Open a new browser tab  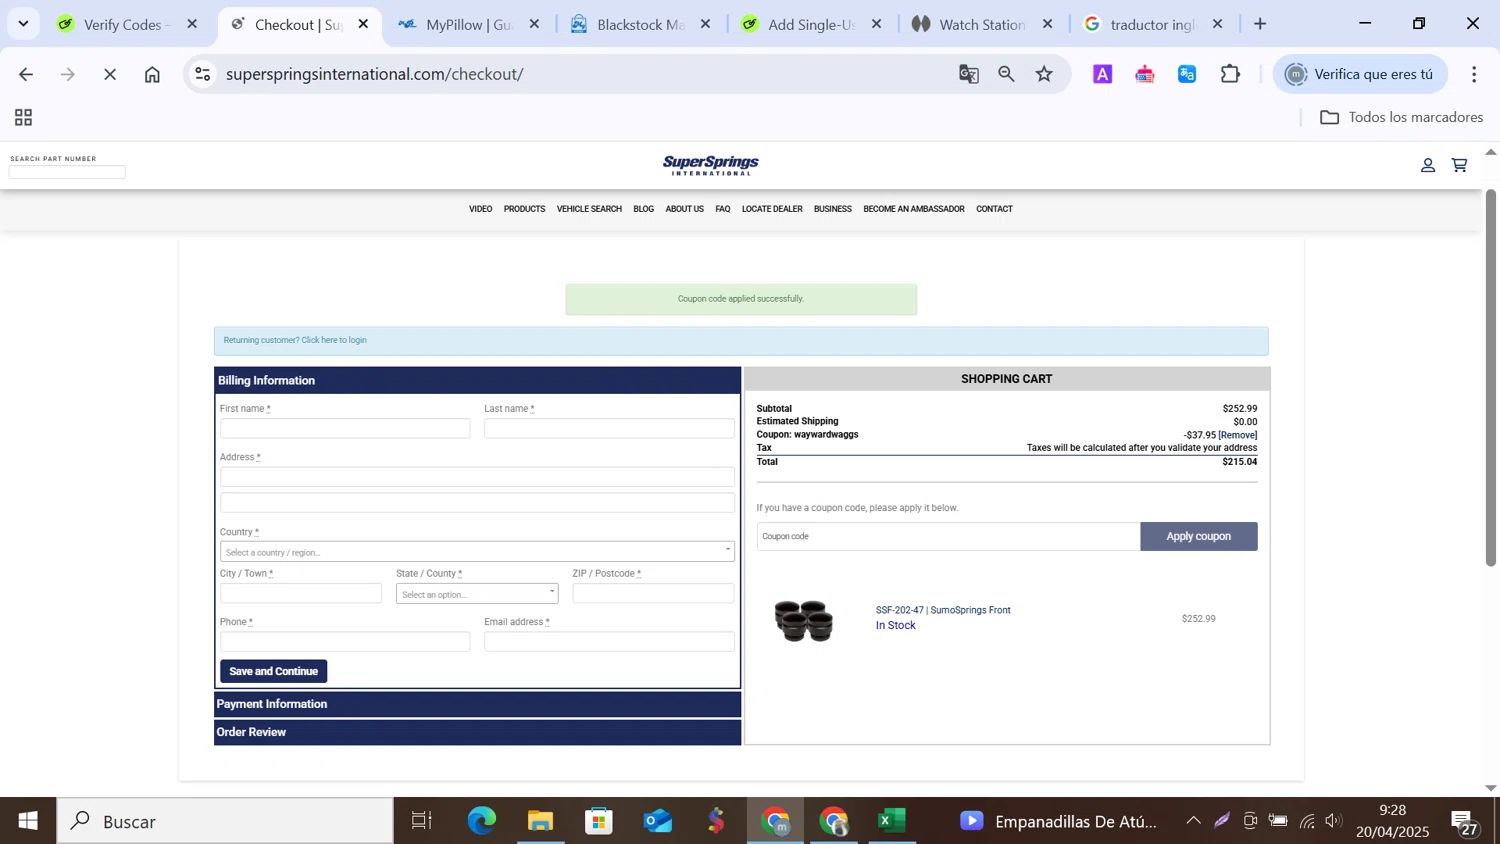tap(1260, 24)
